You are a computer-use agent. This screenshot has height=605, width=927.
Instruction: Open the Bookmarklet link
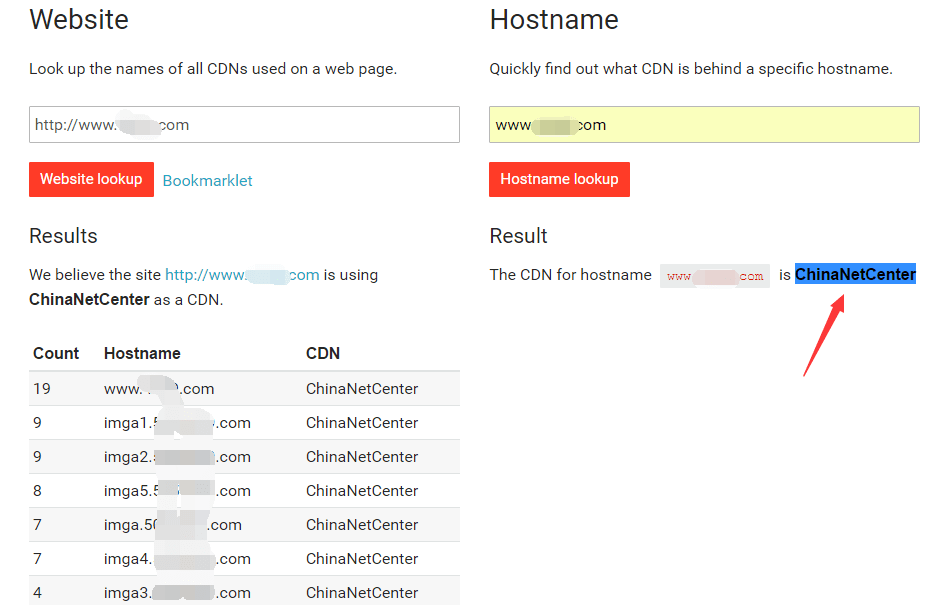click(x=208, y=180)
